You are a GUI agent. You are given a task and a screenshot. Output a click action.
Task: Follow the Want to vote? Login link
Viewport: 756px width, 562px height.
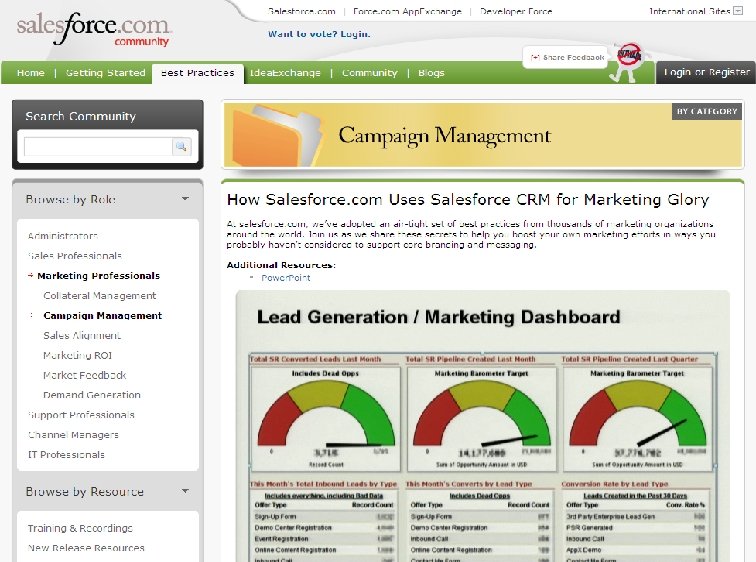[319, 34]
